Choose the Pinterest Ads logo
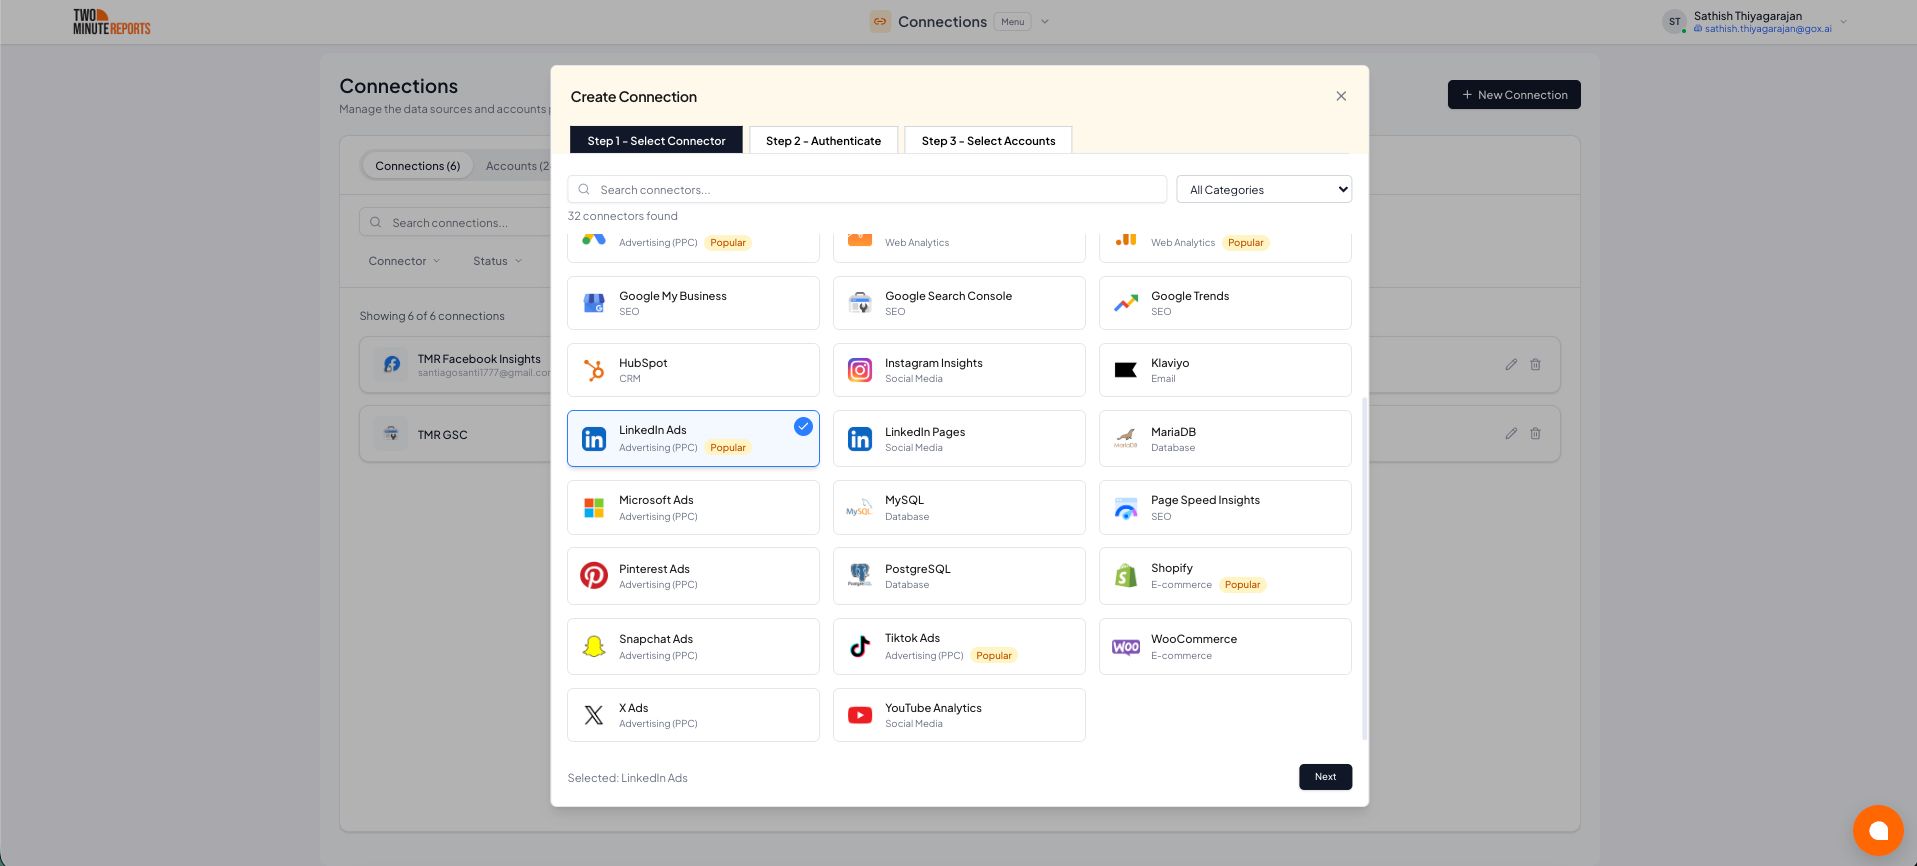1917x866 pixels. point(594,576)
